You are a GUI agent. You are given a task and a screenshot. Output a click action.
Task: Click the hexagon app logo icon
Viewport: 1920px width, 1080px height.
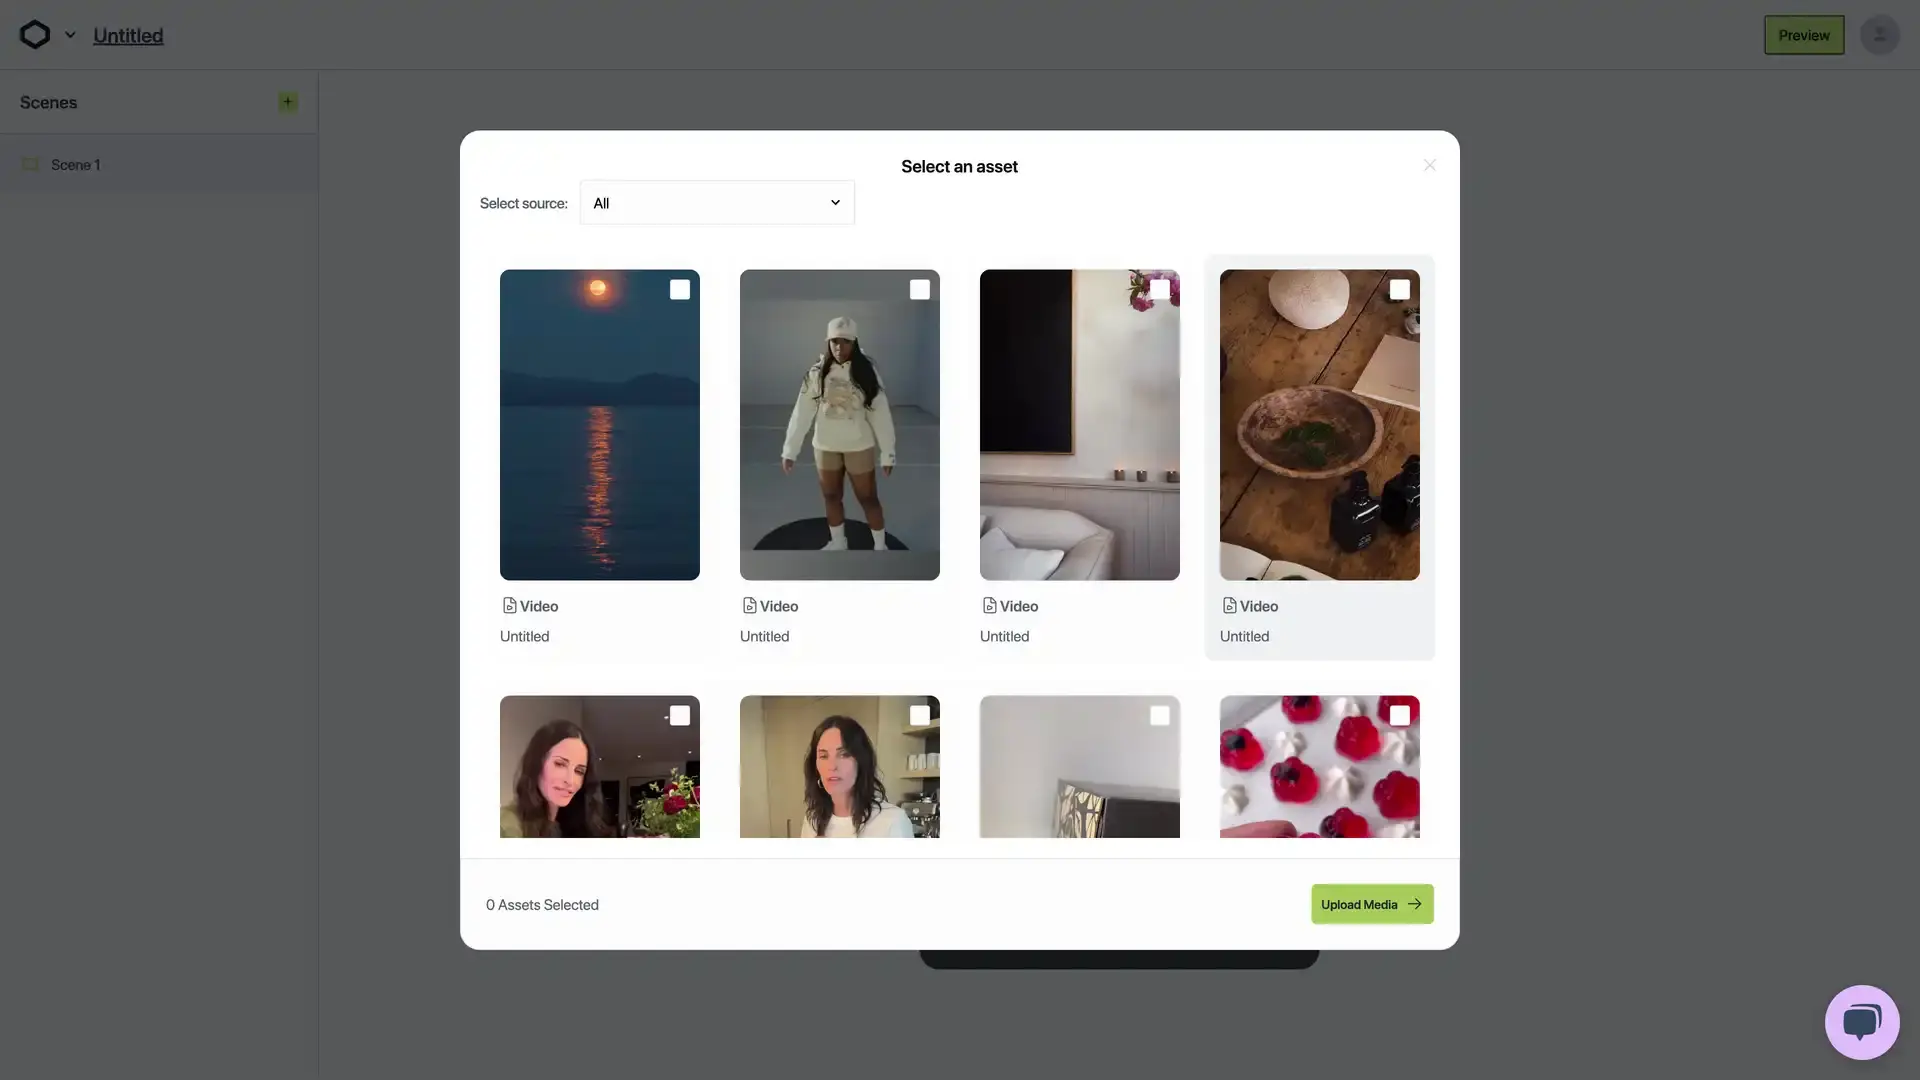[34, 34]
